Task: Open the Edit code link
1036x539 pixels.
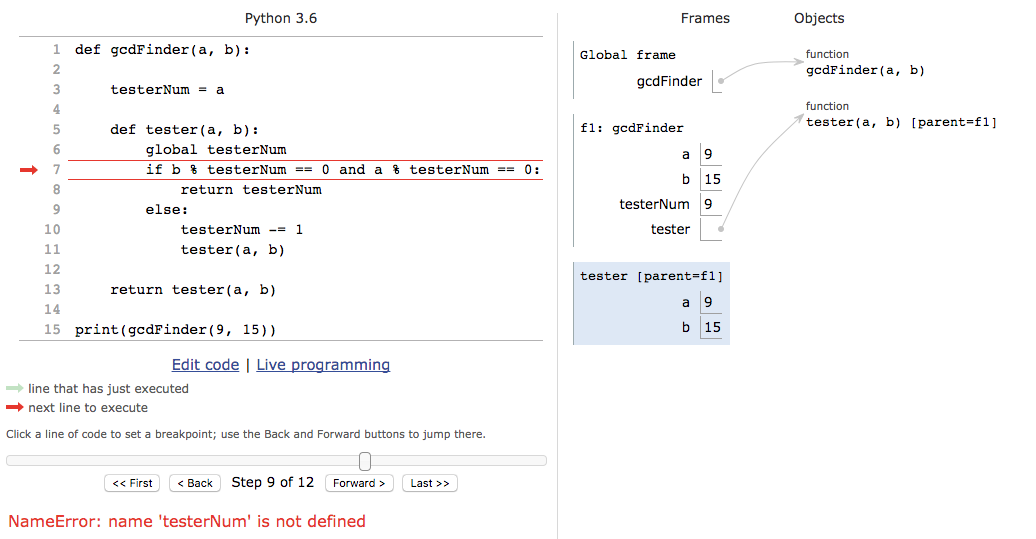Action: click(205, 365)
